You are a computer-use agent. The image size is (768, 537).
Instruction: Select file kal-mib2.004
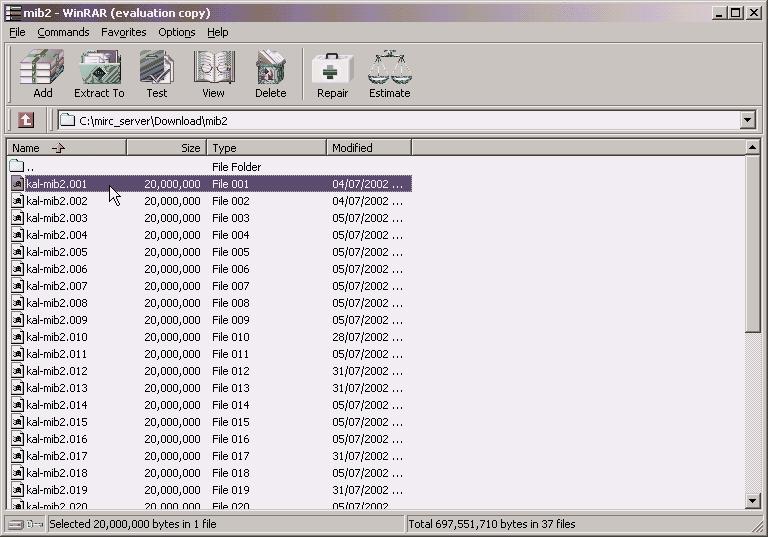[57, 235]
